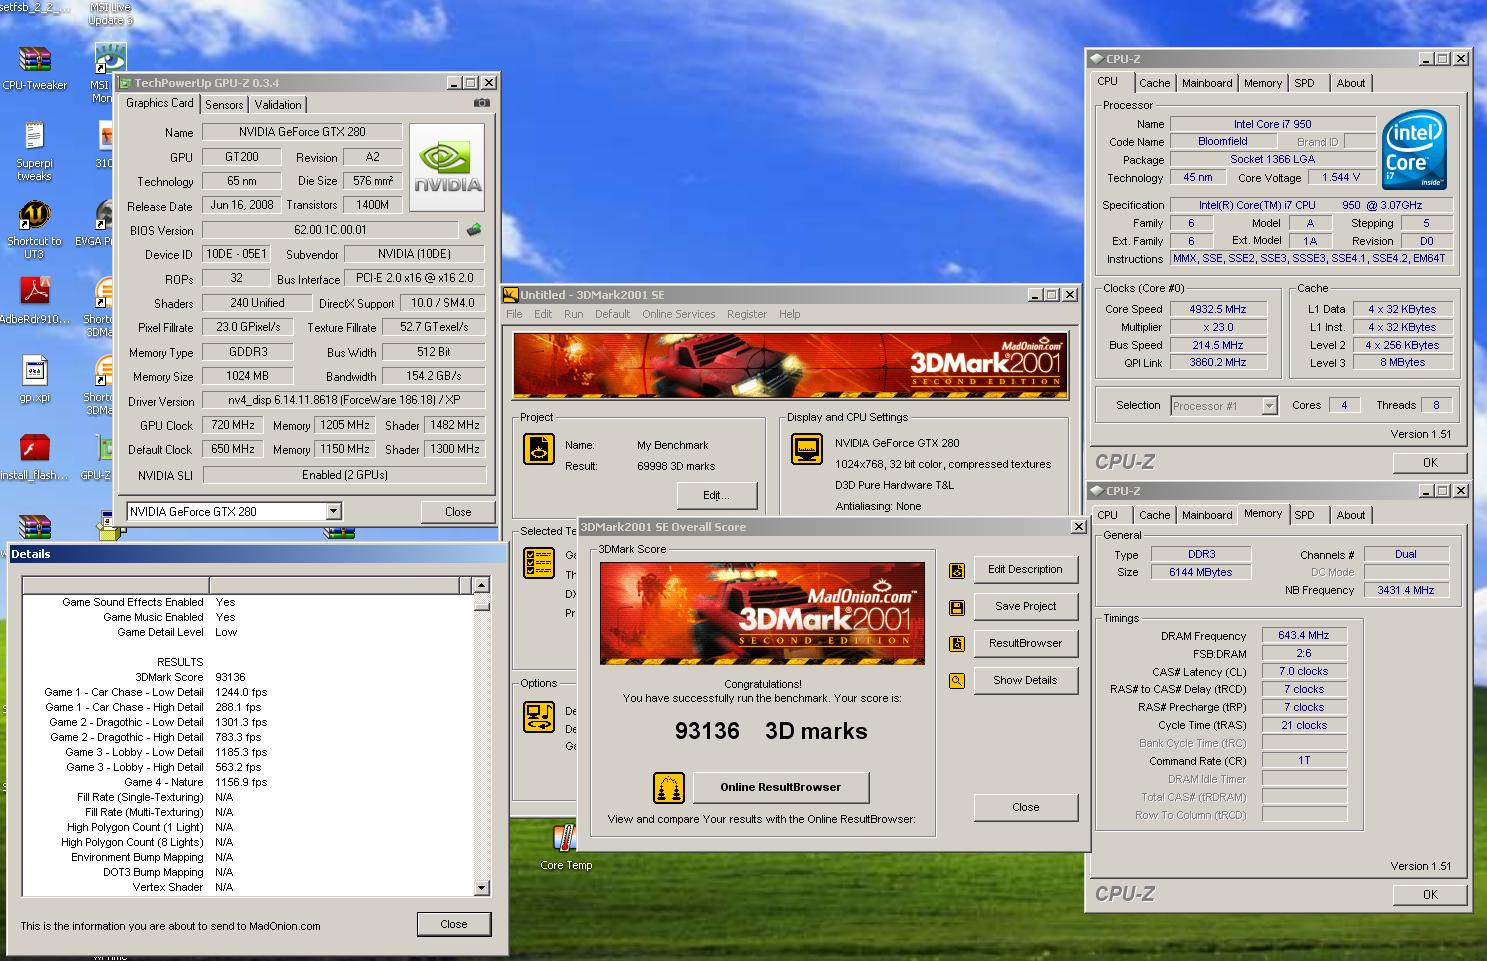Image resolution: width=1487 pixels, height=961 pixels.
Task: Click the Core Speed value 4932.5 MHz
Action: pos(1217,310)
